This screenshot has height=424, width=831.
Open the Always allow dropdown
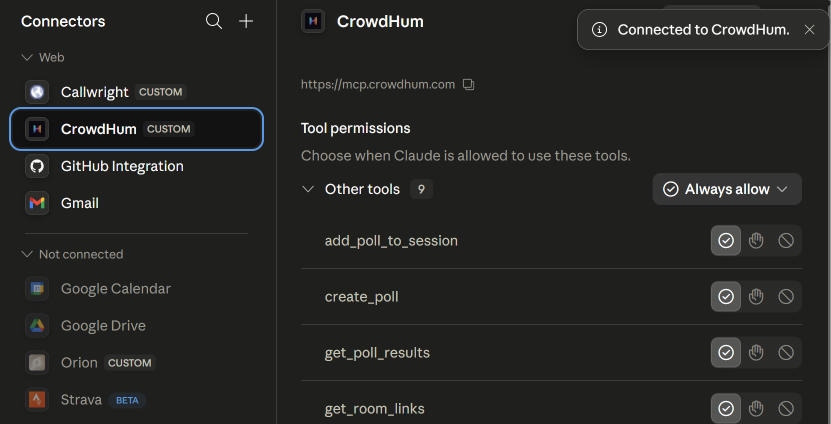[x=727, y=189]
